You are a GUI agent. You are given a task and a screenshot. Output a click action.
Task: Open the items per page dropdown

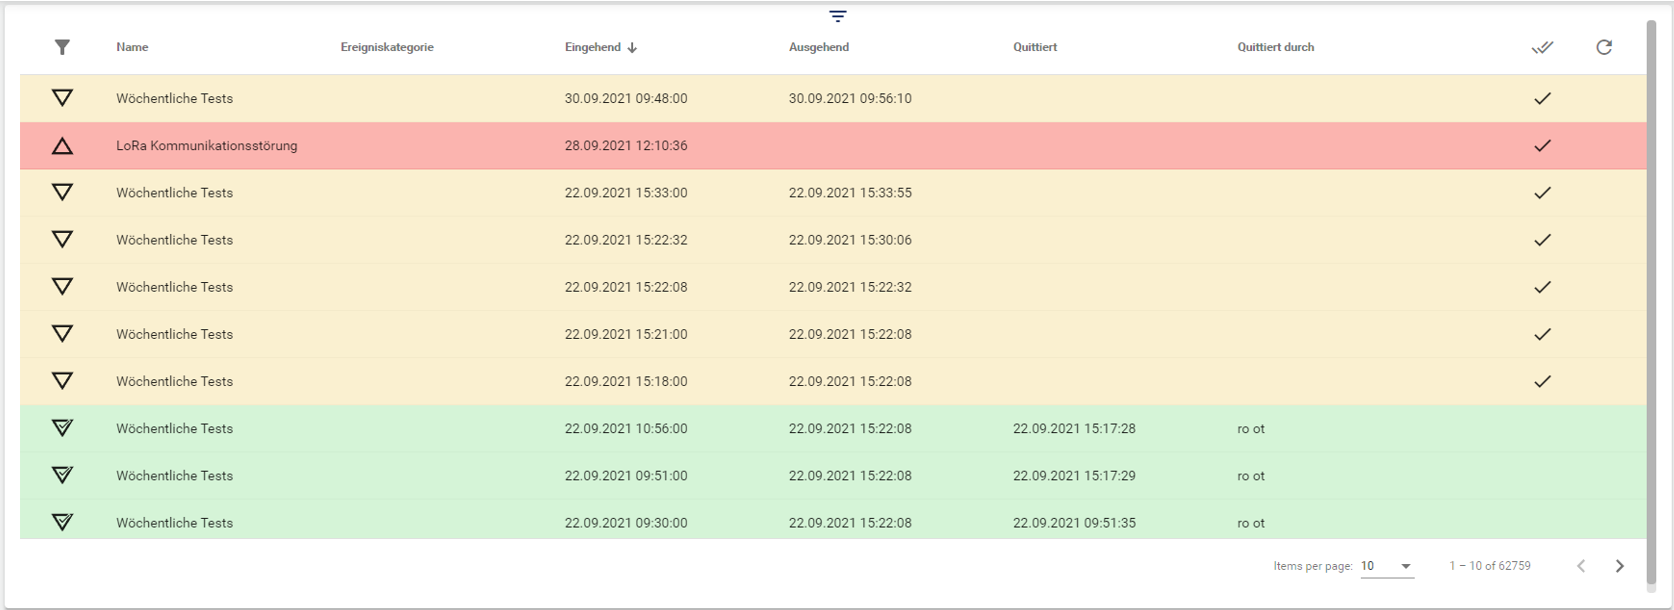(x=1386, y=566)
